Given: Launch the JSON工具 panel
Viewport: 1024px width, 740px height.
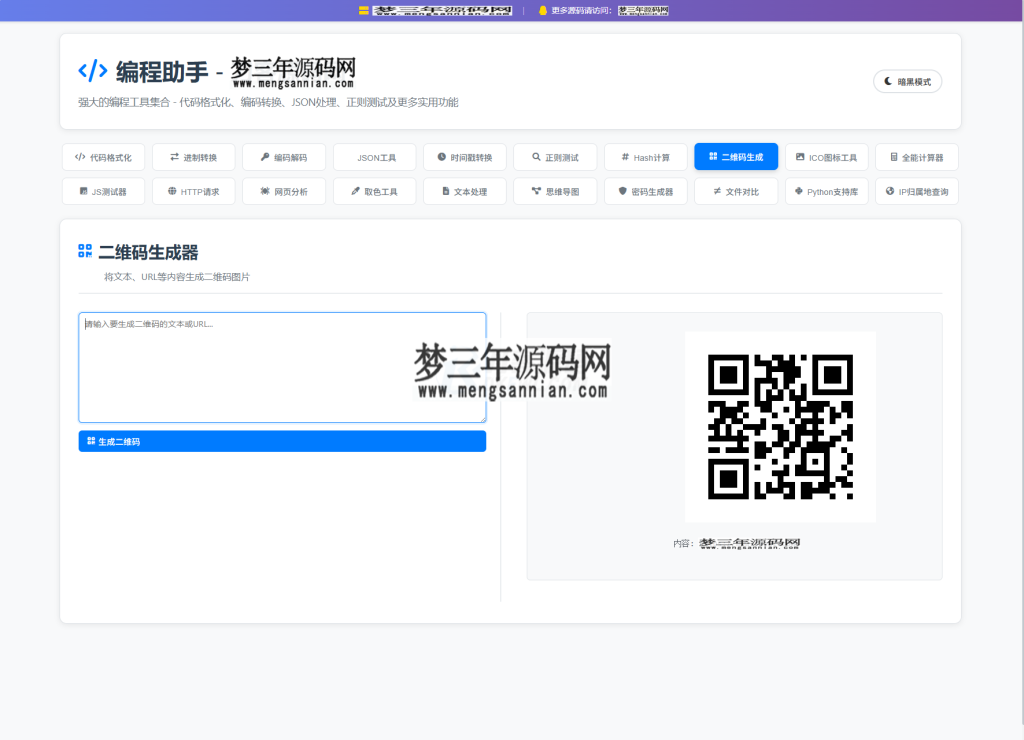Looking at the screenshot, I should [374, 156].
